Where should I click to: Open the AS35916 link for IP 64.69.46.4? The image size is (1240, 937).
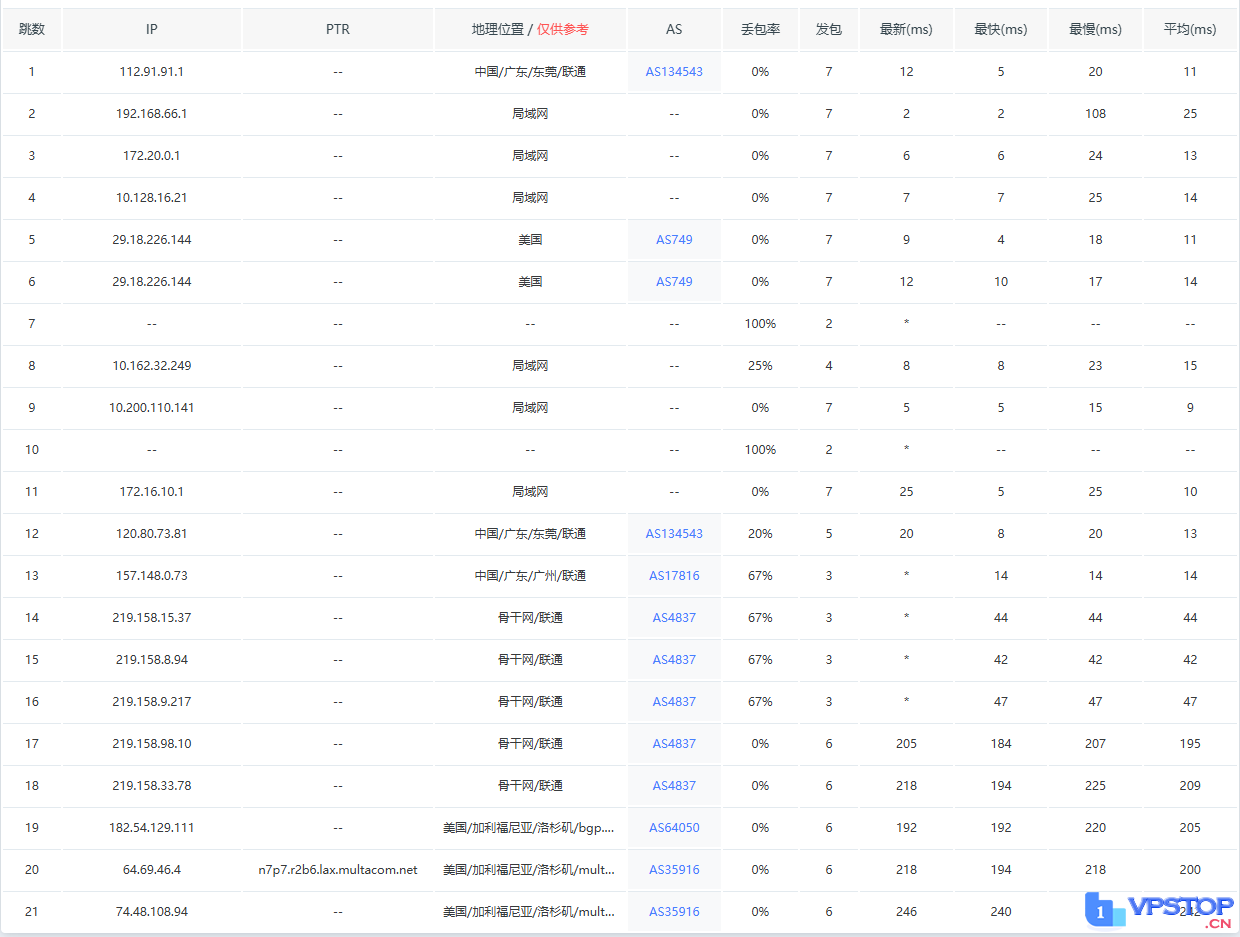[674, 870]
